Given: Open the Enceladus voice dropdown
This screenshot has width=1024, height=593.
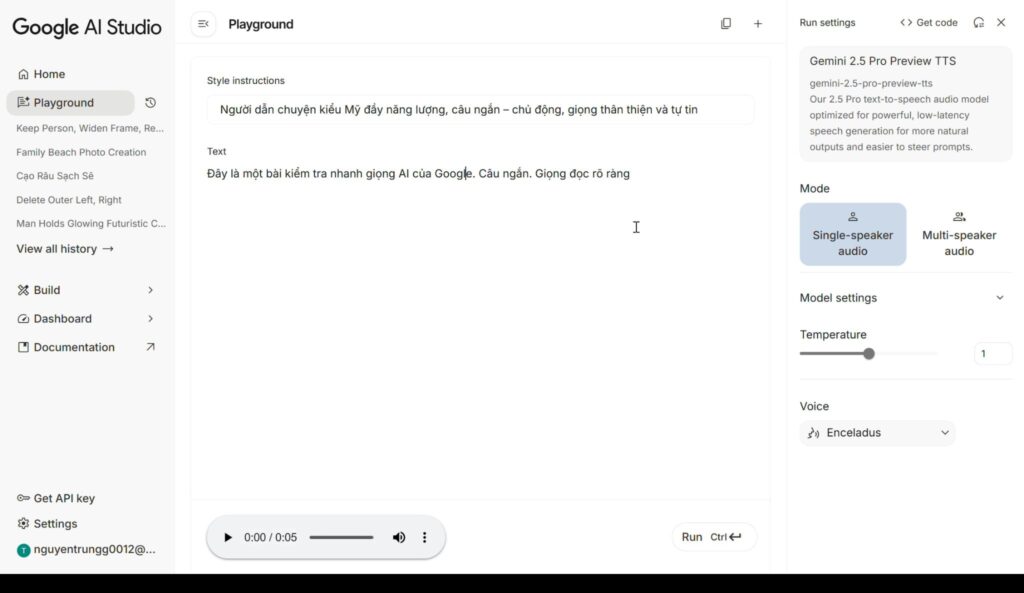Looking at the screenshot, I should (x=876, y=432).
